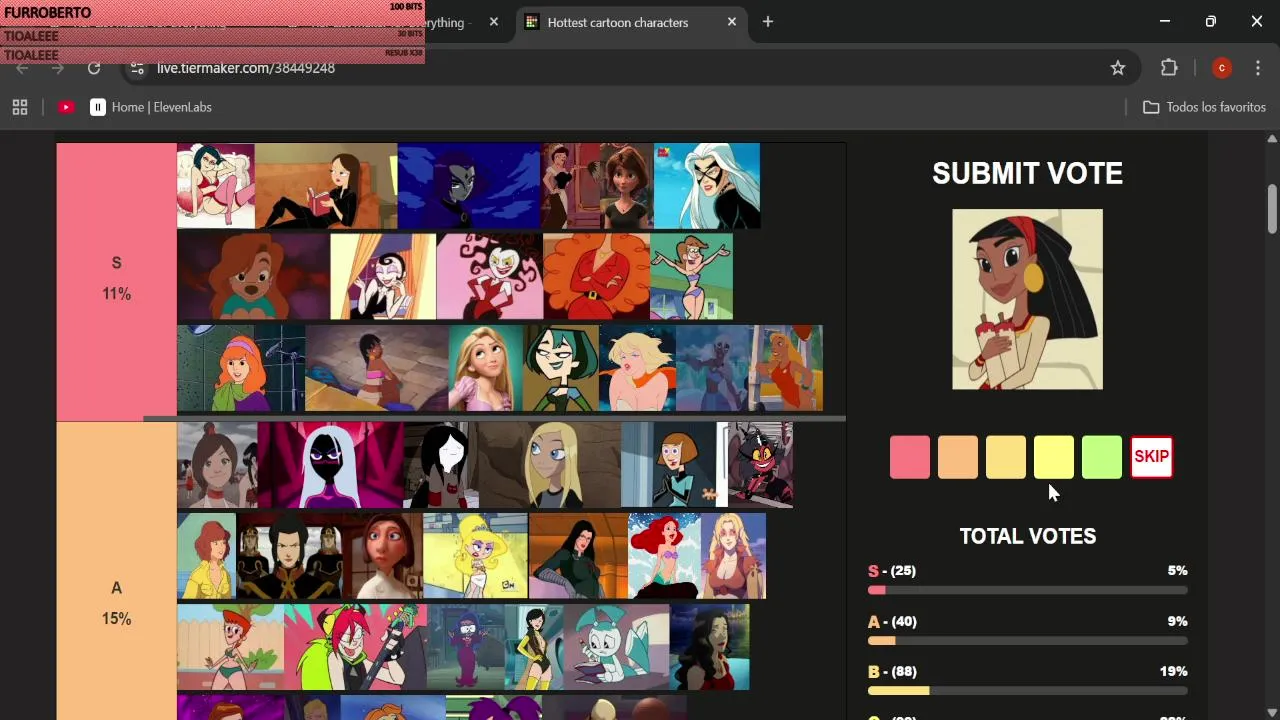Click the scrollbar up arrow
Viewport: 1280px width, 720px height.
tap(1272, 138)
